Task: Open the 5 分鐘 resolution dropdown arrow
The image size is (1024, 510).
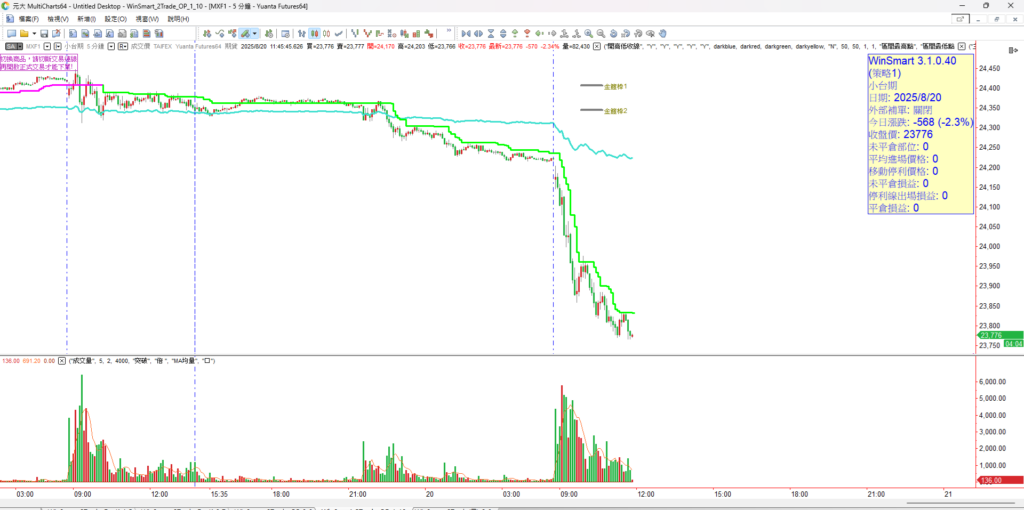Action: click(111, 46)
